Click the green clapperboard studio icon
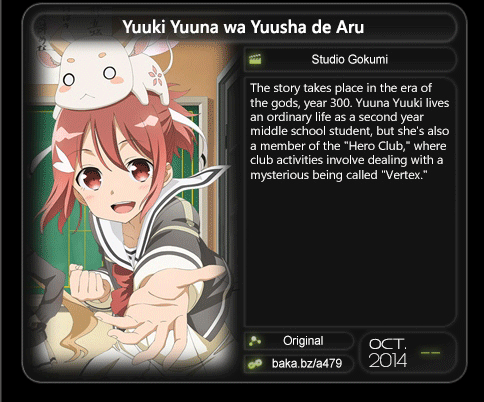The image size is (484, 402). (x=255, y=59)
